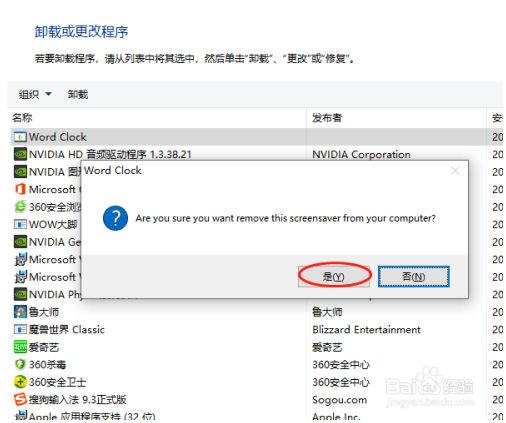Click the 爱奇艺 application icon

(20, 347)
